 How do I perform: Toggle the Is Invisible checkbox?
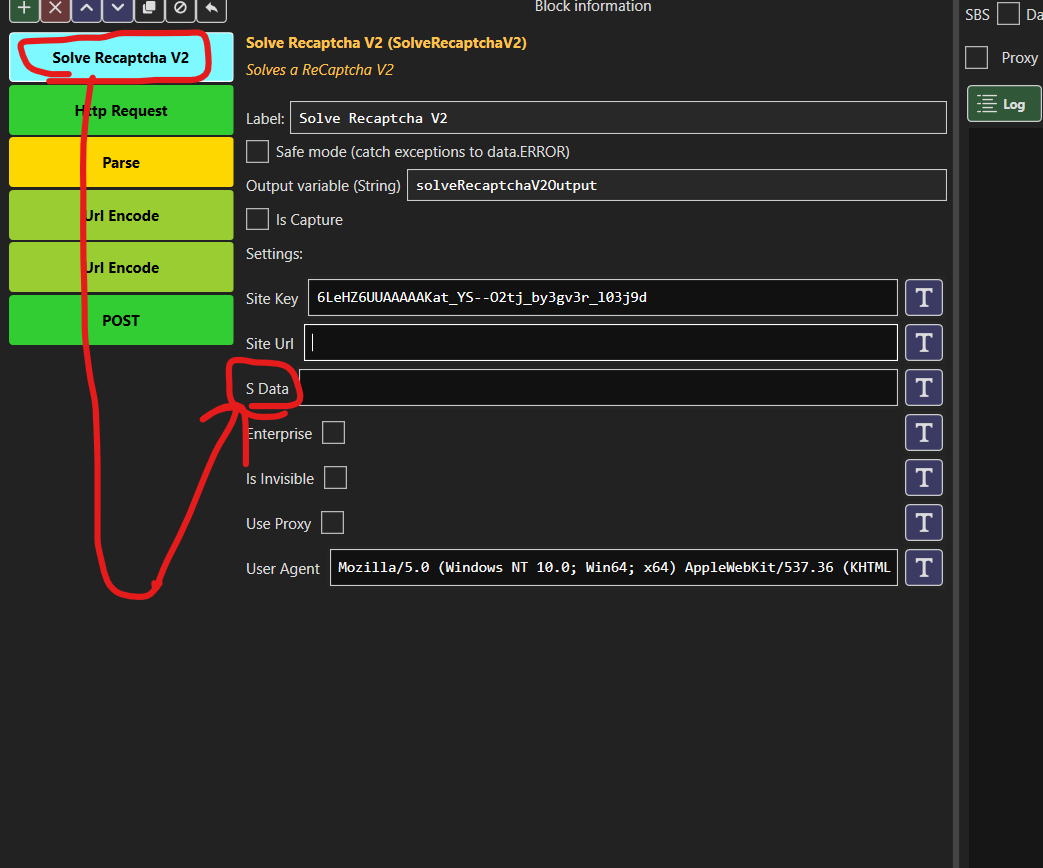pyautogui.click(x=335, y=478)
